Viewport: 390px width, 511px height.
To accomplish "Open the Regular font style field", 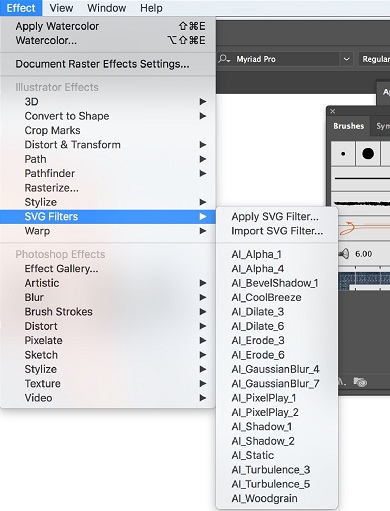I will (x=374, y=59).
